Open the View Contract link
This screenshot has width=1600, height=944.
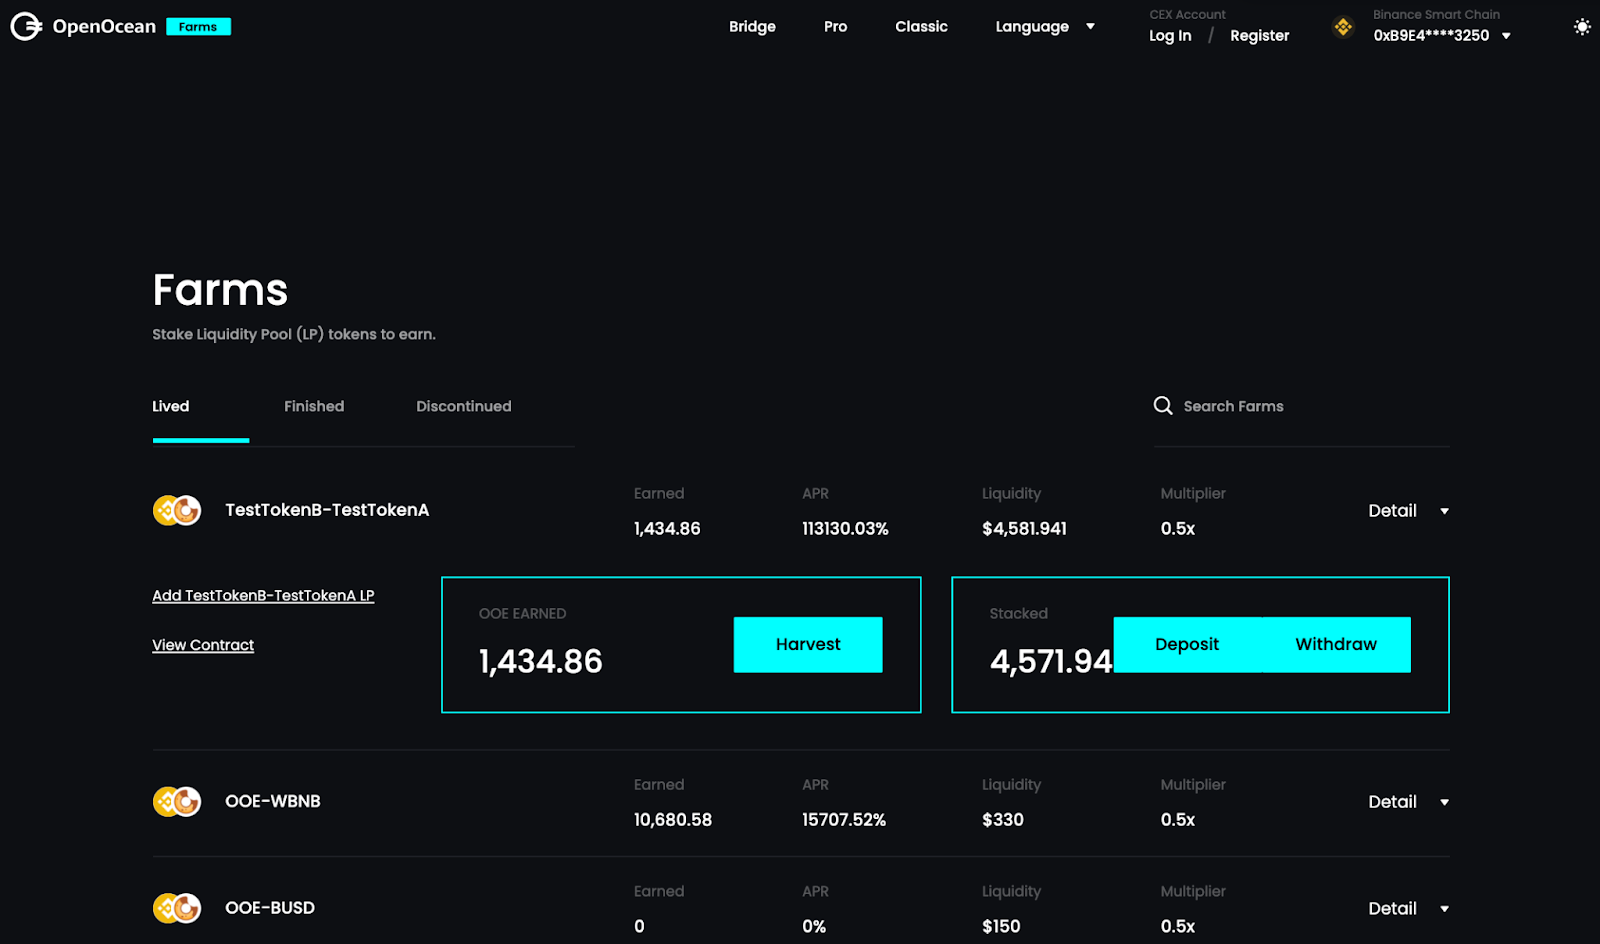(x=203, y=645)
